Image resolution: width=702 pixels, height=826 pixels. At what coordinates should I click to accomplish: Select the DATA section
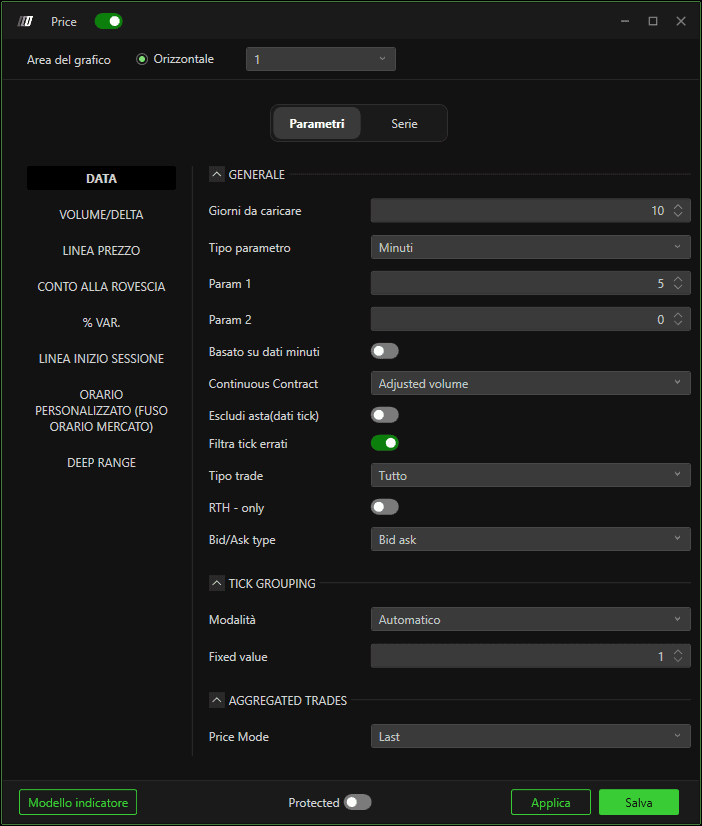click(101, 178)
